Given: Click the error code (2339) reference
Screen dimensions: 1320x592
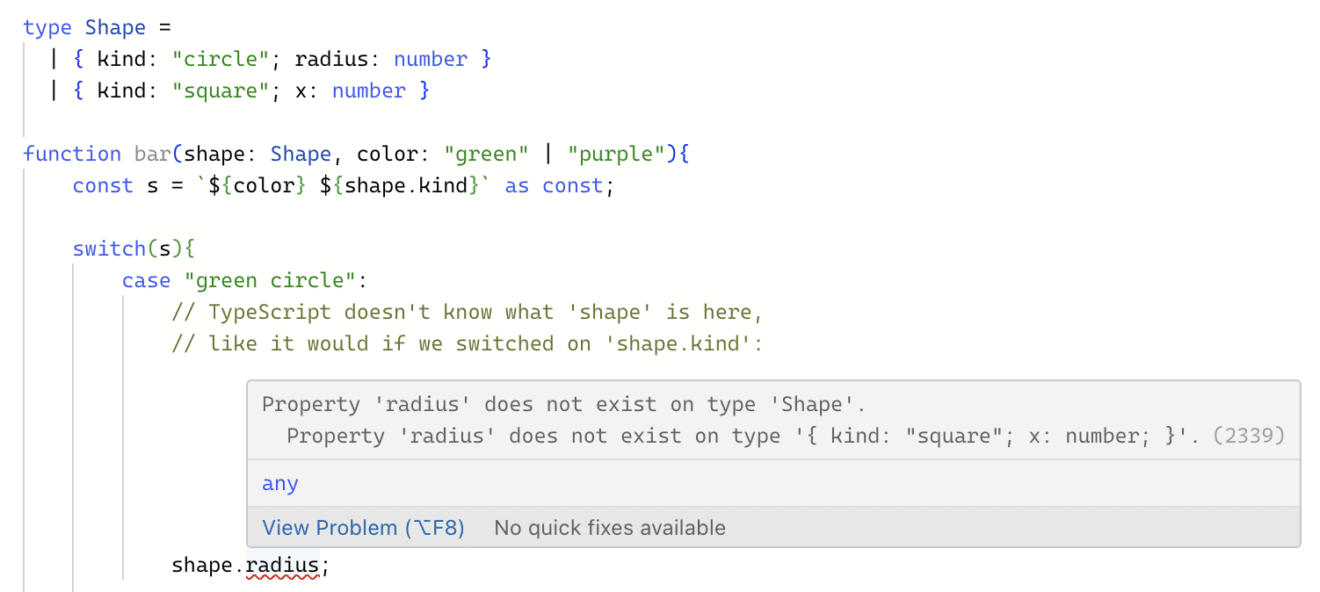Looking at the screenshot, I should click(1249, 435).
